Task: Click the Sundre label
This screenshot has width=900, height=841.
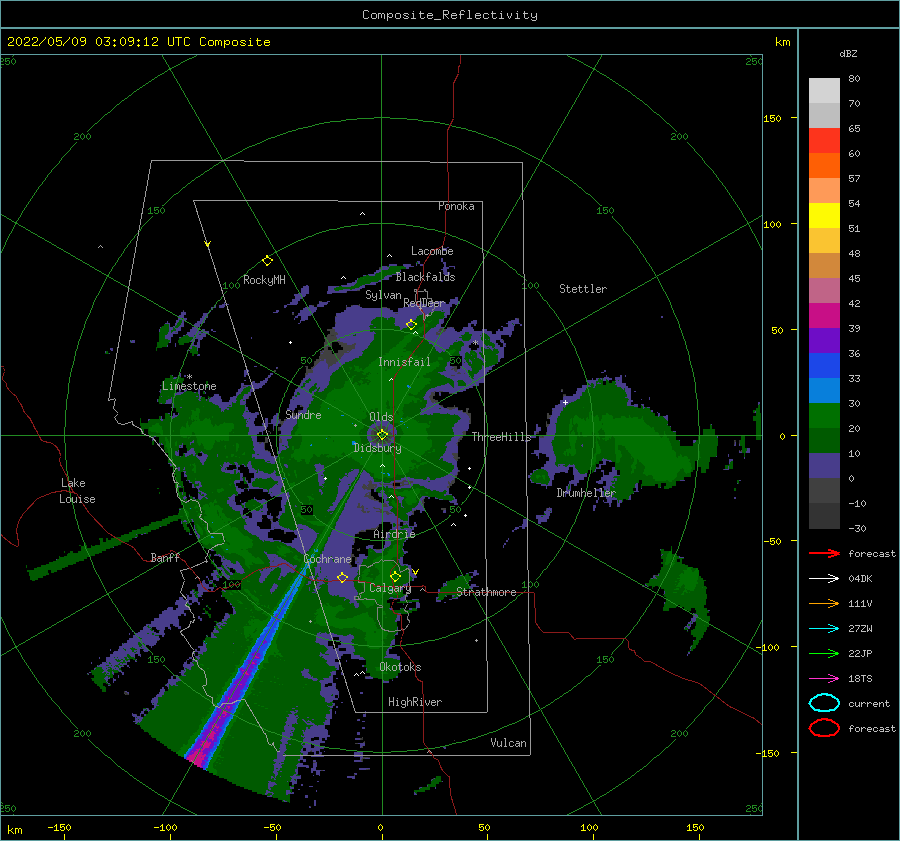Action: pyautogui.click(x=303, y=415)
